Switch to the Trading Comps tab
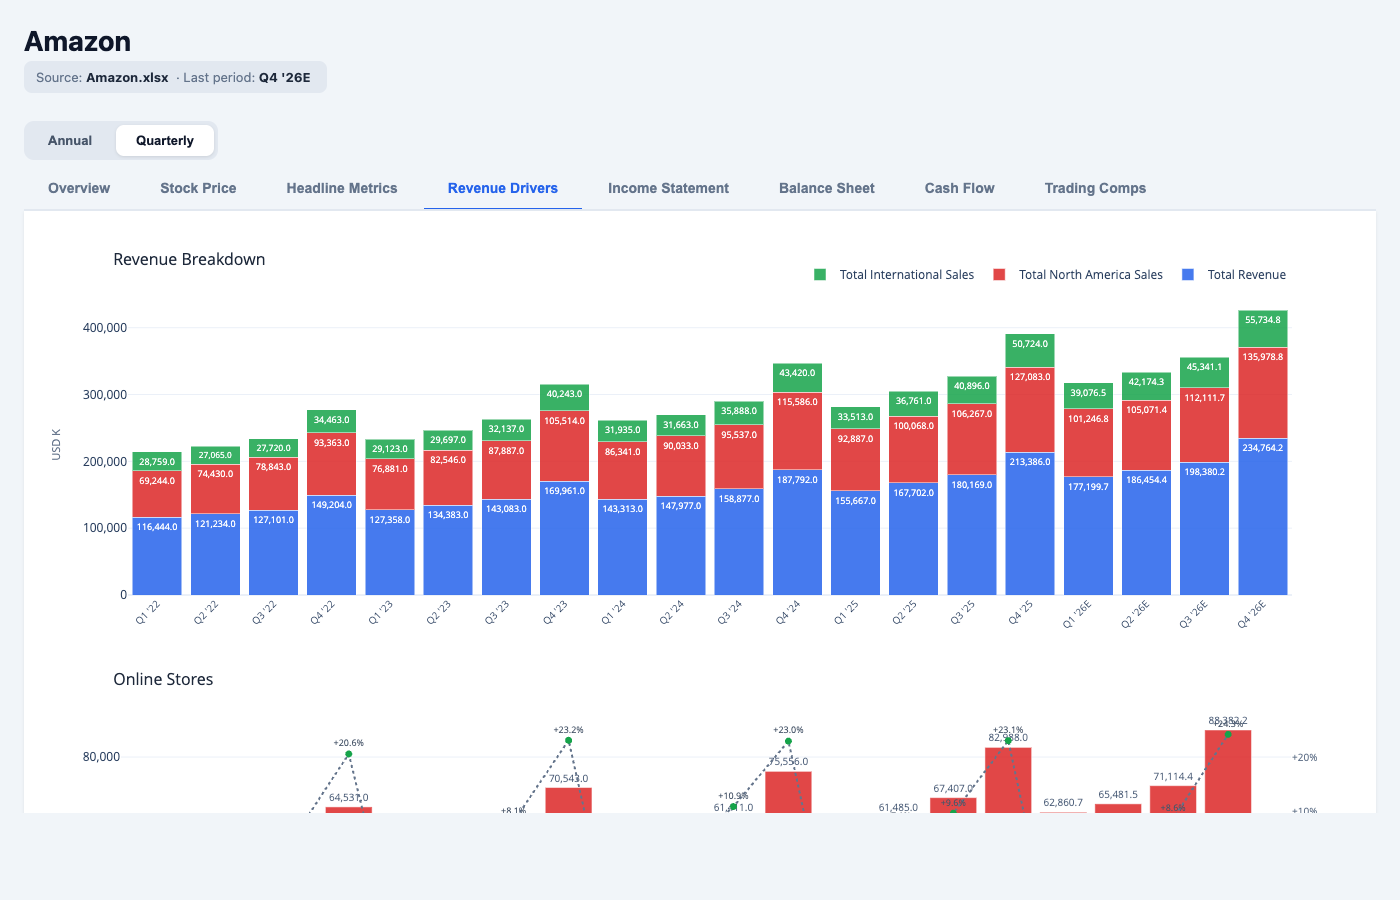This screenshot has width=1400, height=900. (x=1095, y=188)
